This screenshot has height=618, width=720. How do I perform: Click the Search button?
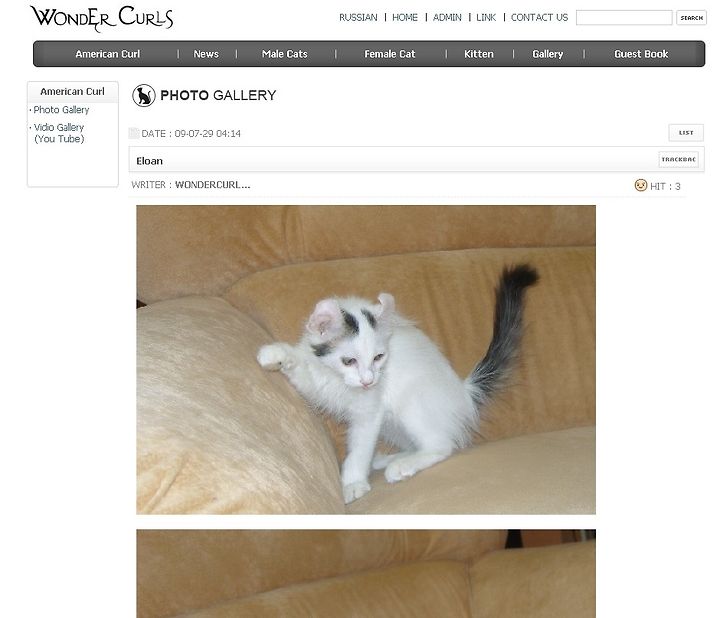[x=691, y=17]
